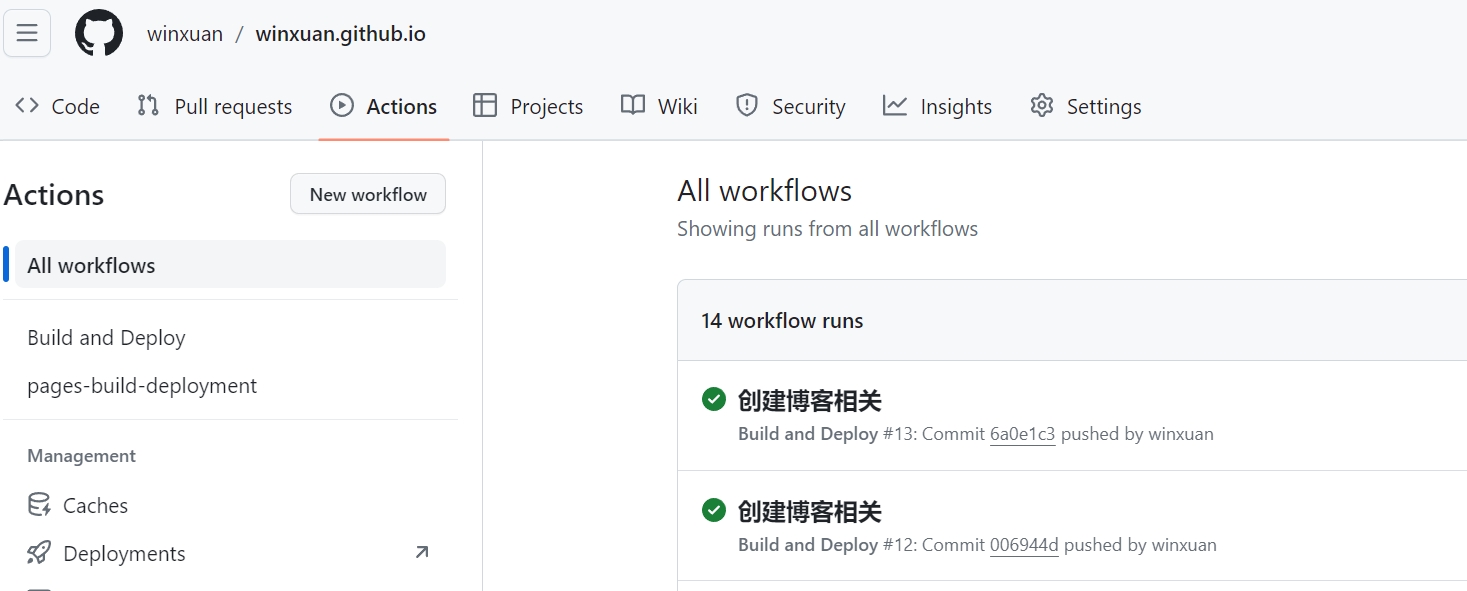Open the Wiki tab
The image size is (1467, 591).
point(659,106)
